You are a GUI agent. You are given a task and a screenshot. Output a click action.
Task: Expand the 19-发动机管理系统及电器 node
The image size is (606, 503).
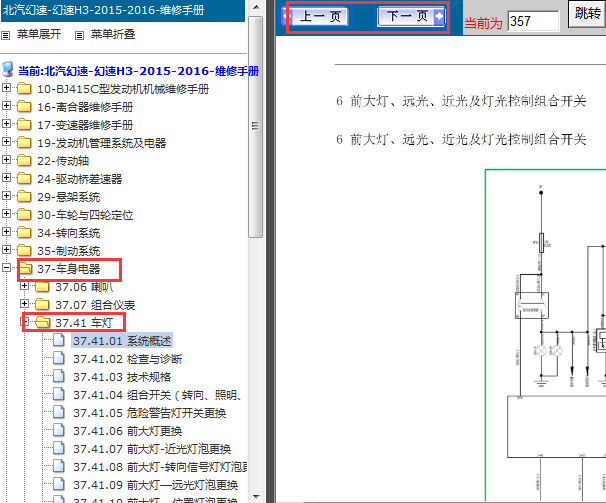pos(6,142)
